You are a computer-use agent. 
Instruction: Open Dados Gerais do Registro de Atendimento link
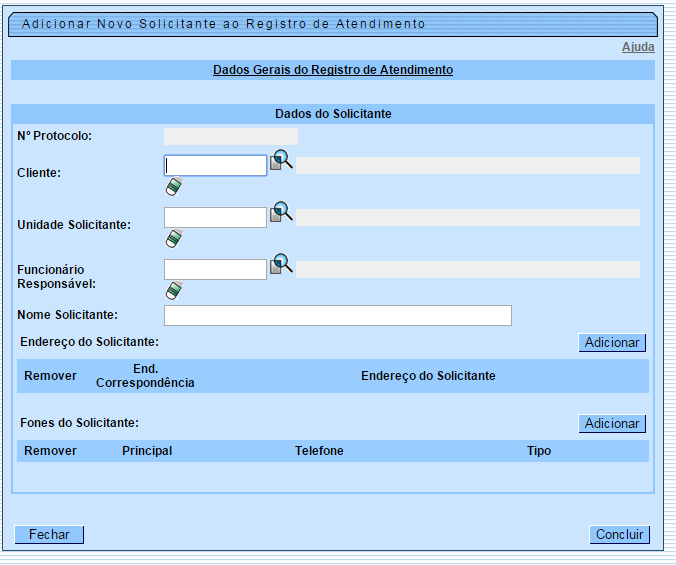click(x=333, y=70)
